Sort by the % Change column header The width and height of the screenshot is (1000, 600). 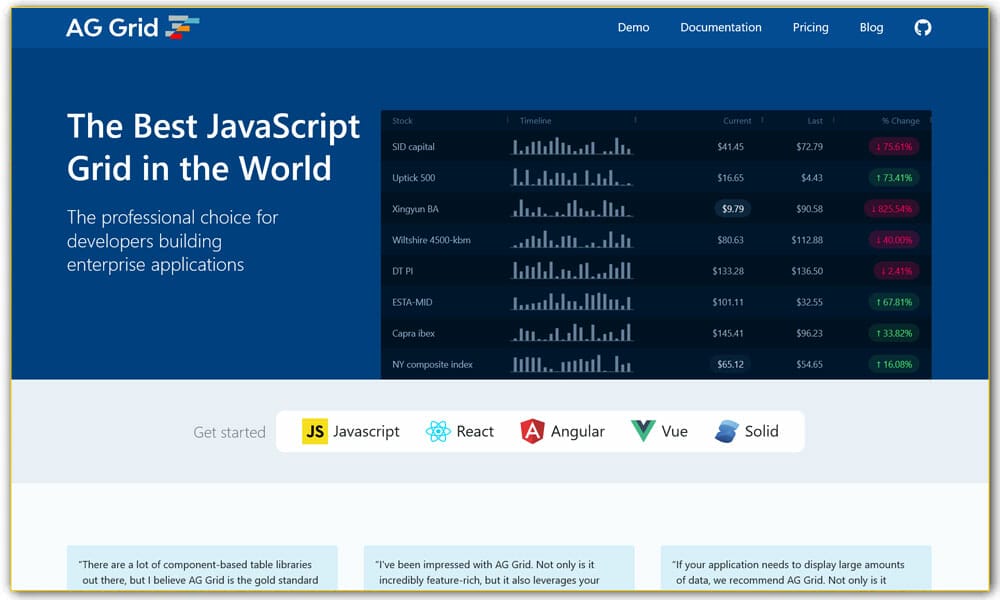tap(900, 121)
